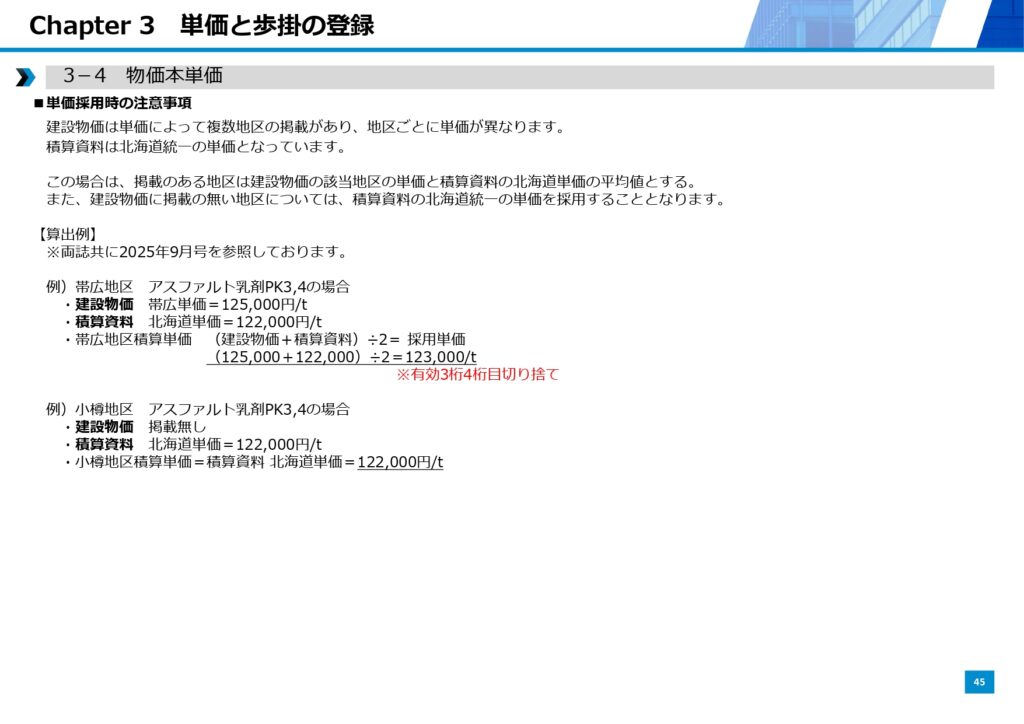Click the 掲載無し text in the Otaru example
Image resolution: width=1024 pixels, height=724 pixels.
(177, 427)
